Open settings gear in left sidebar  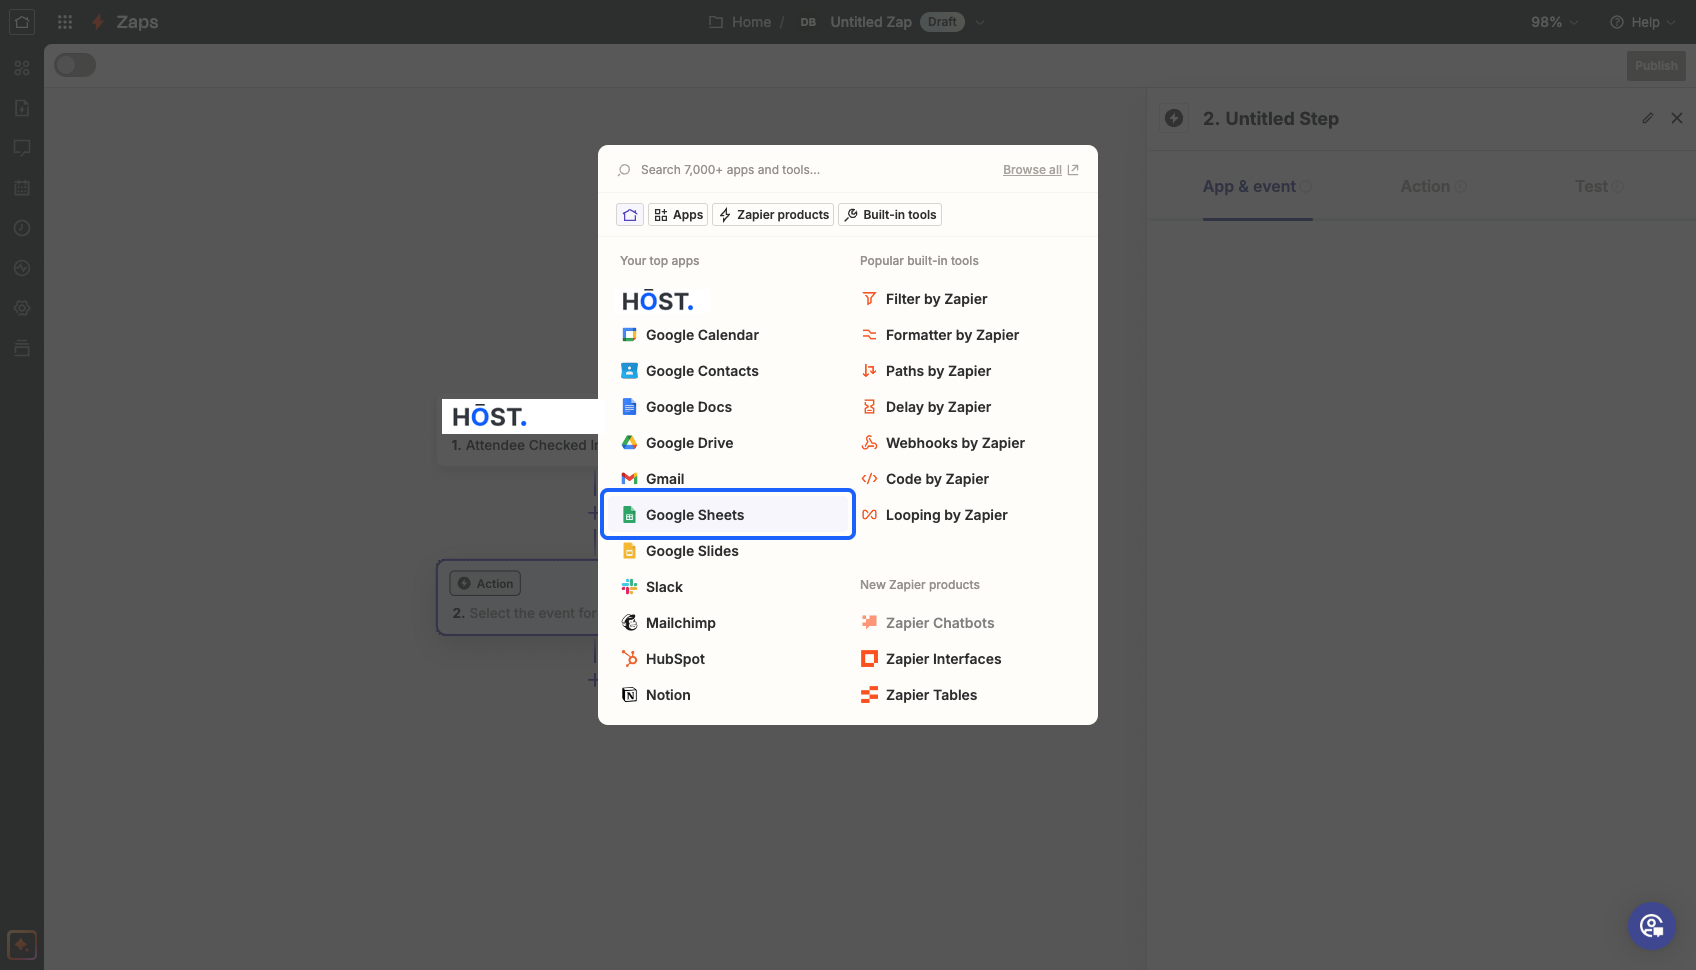coord(22,308)
